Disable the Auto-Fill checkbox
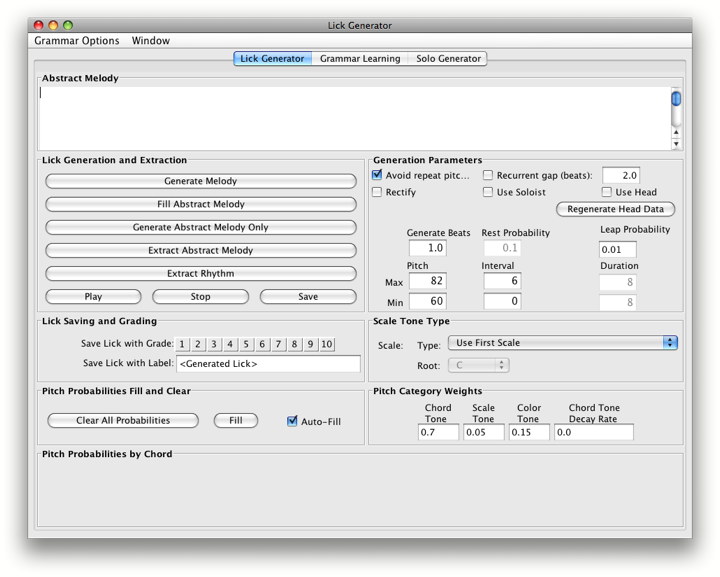Image resolution: width=720 pixels, height=577 pixels. pos(293,421)
